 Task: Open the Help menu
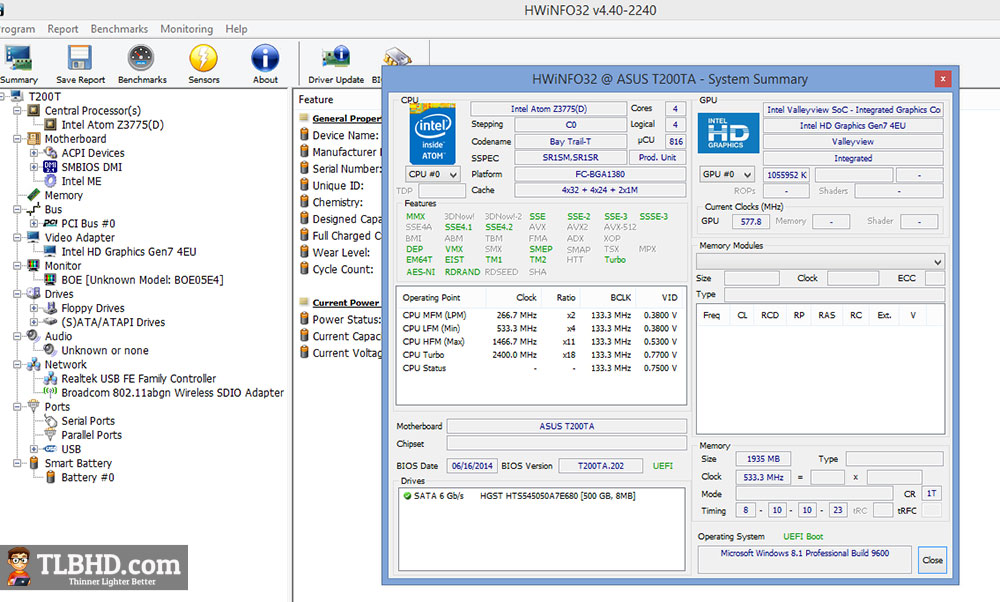[x=236, y=29]
